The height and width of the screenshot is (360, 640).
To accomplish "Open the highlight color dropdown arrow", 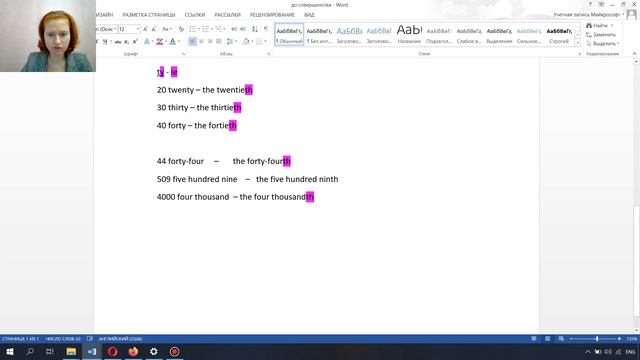I will (x=166, y=42).
